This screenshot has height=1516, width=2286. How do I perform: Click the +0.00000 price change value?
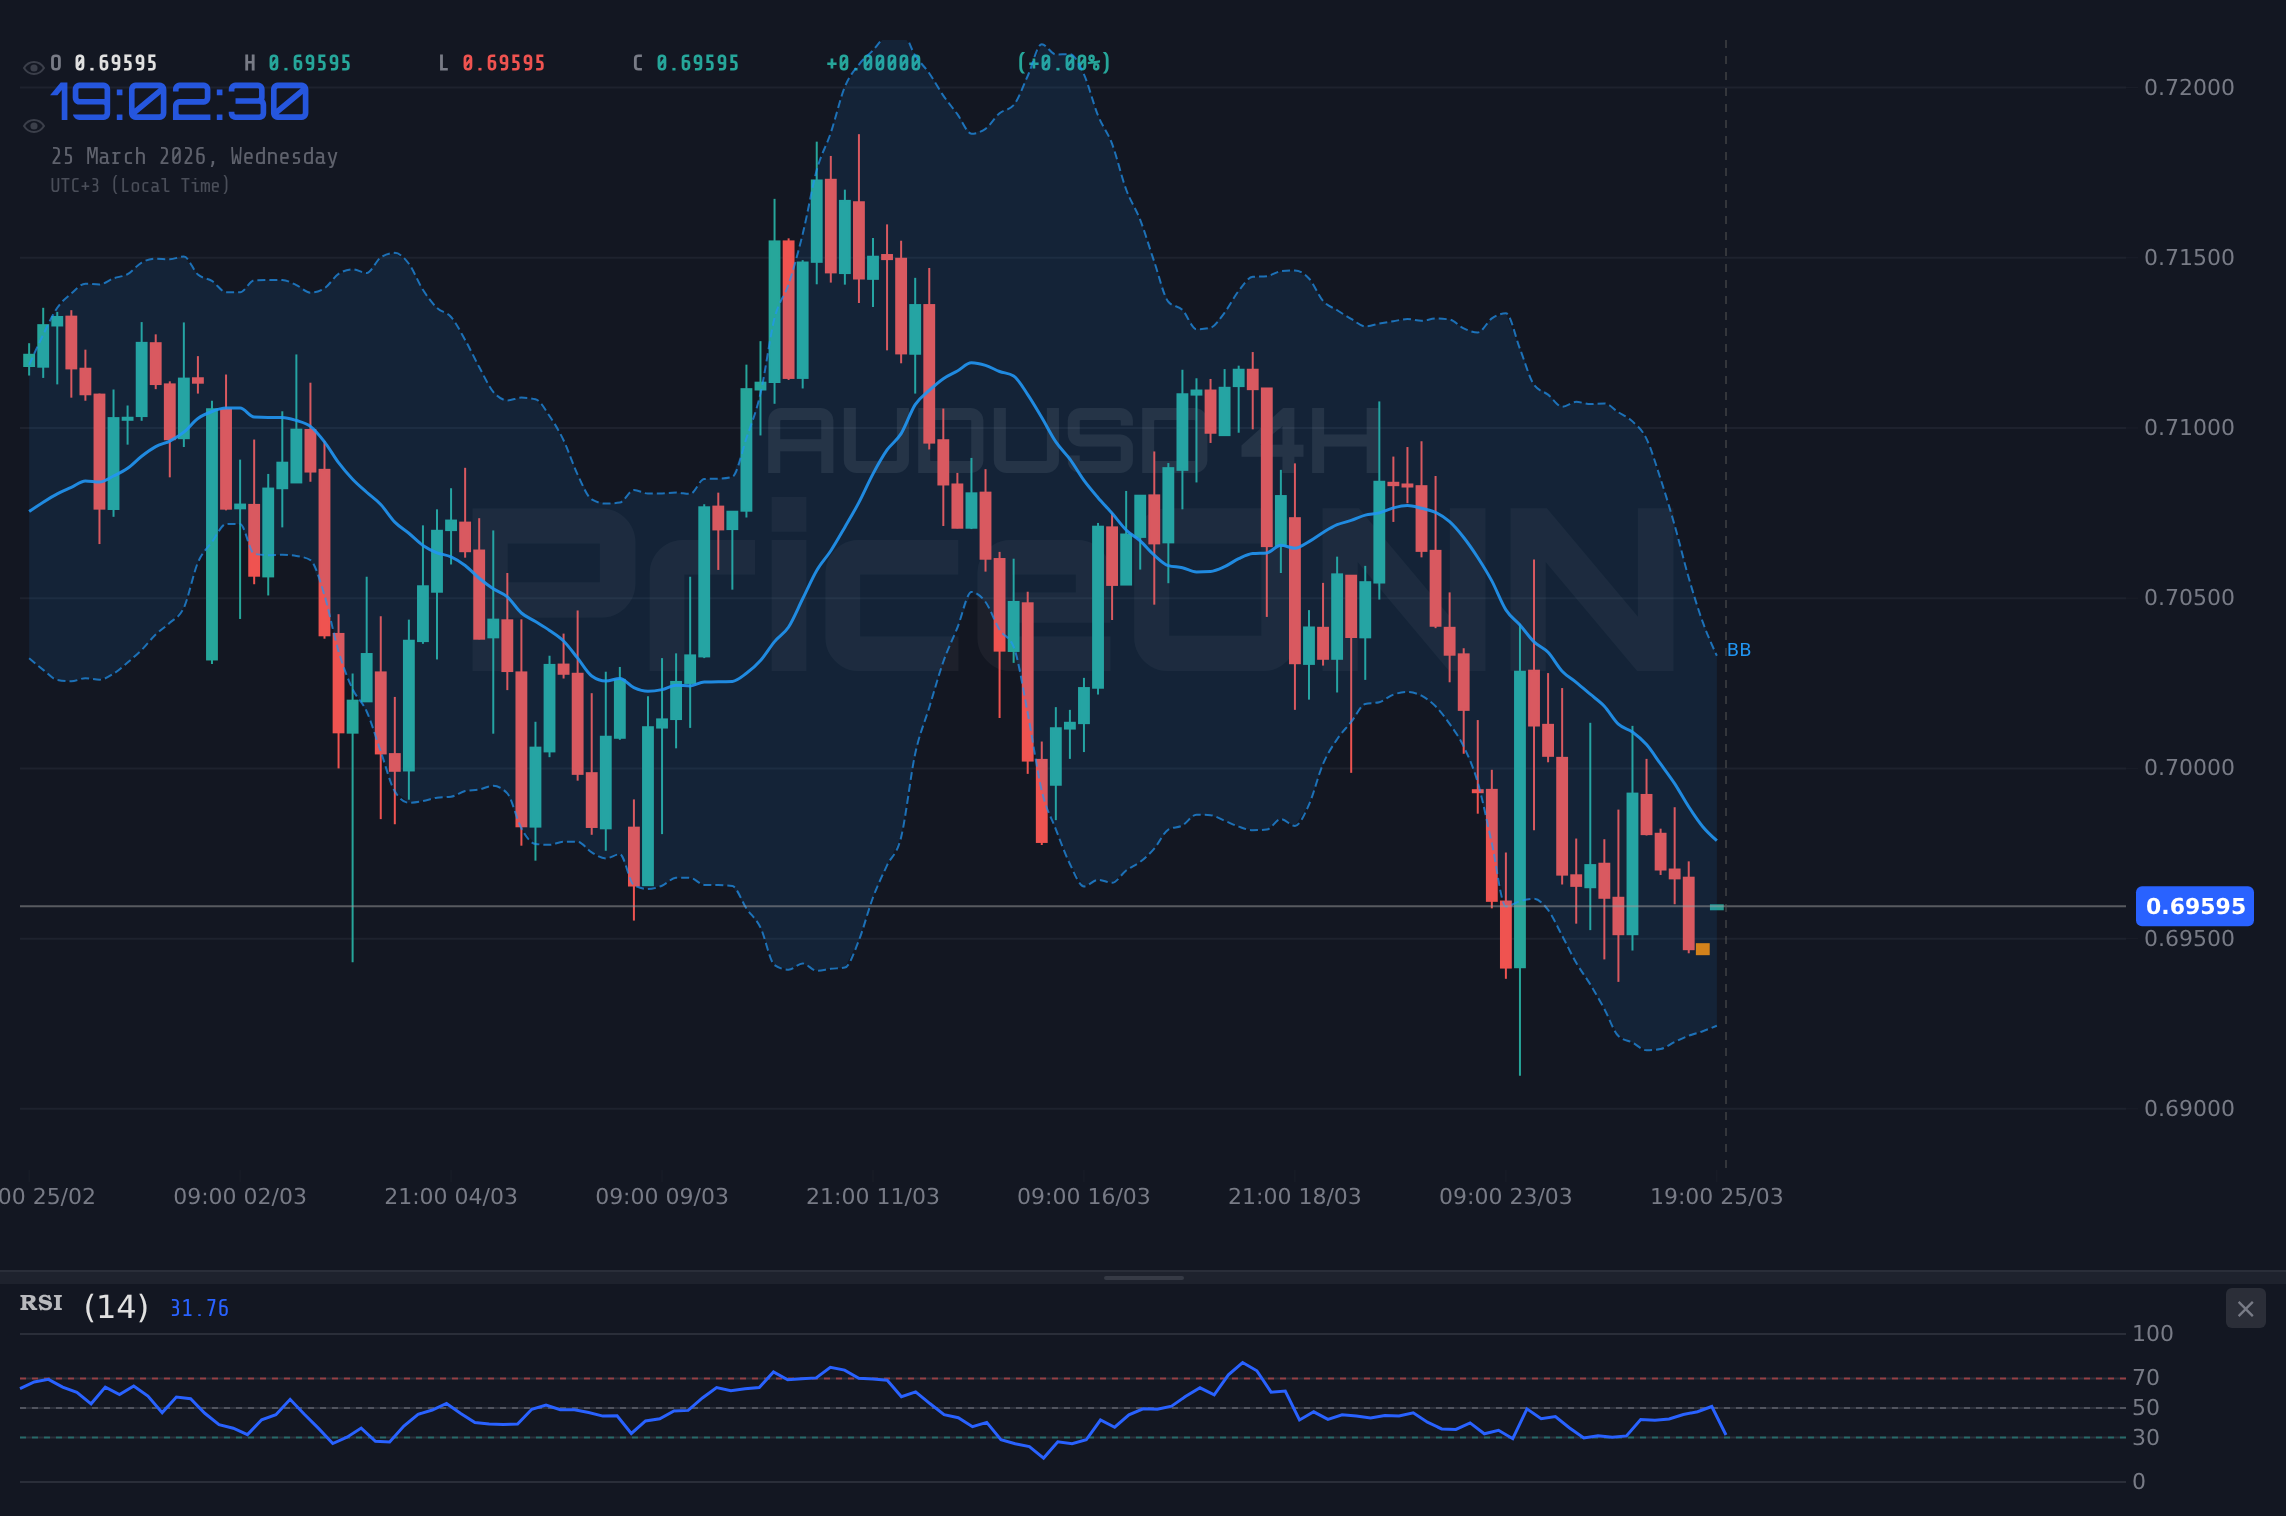point(872,62)
